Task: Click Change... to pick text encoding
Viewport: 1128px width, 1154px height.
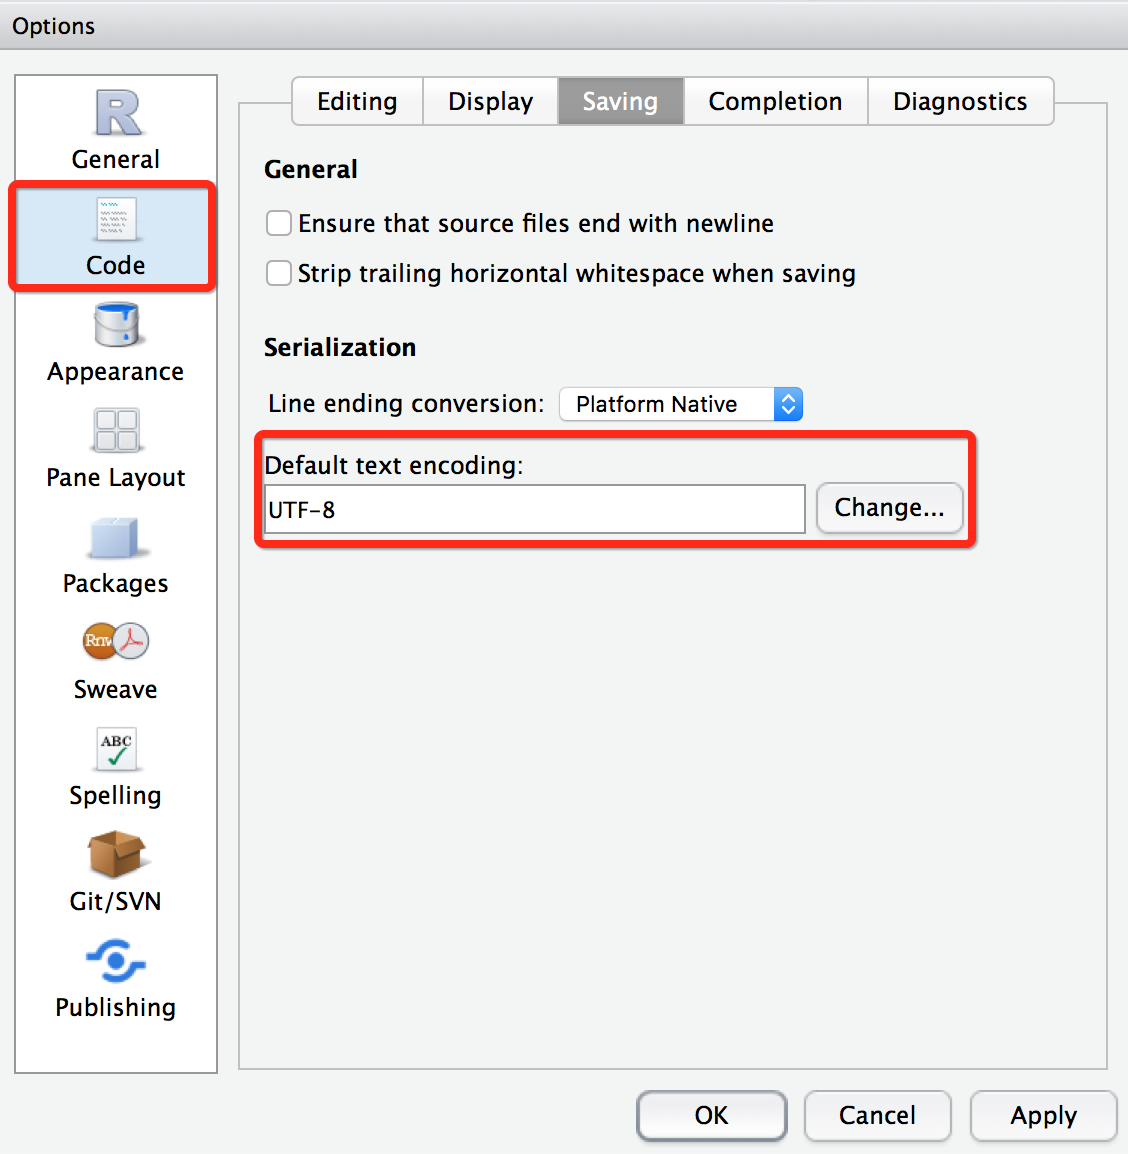Action: point(889,508)
